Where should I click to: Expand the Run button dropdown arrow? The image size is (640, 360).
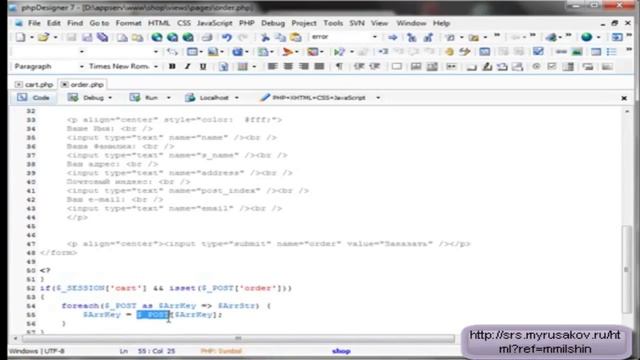[168, 98]
